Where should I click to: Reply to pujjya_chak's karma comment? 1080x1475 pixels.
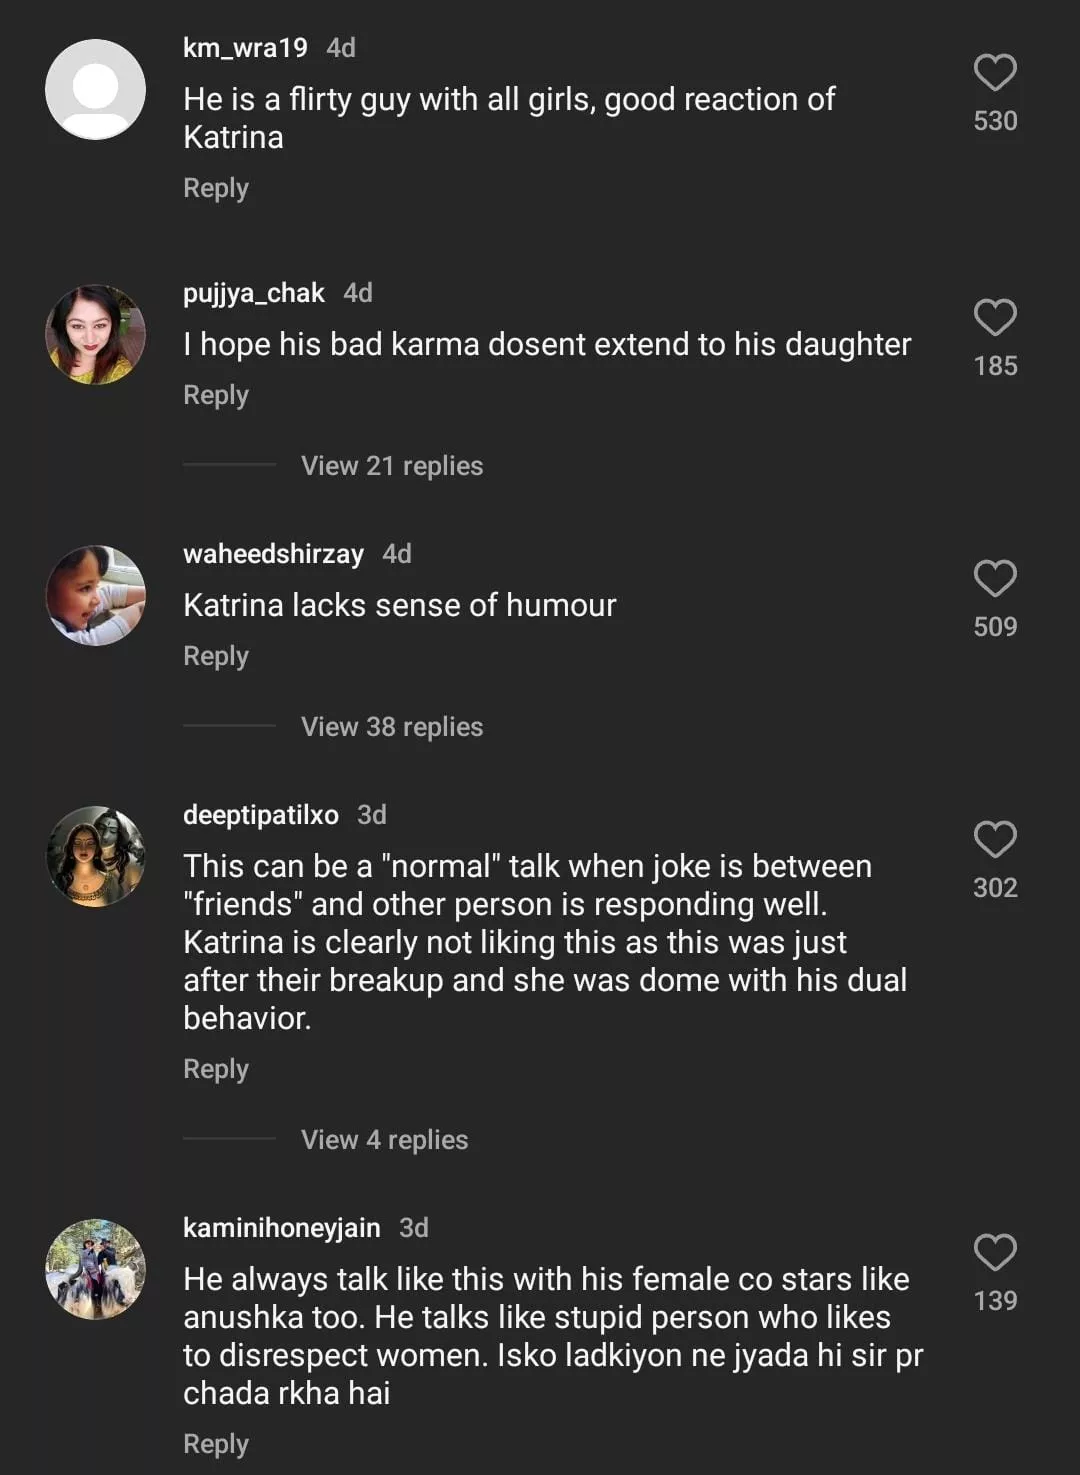[216, 395]
